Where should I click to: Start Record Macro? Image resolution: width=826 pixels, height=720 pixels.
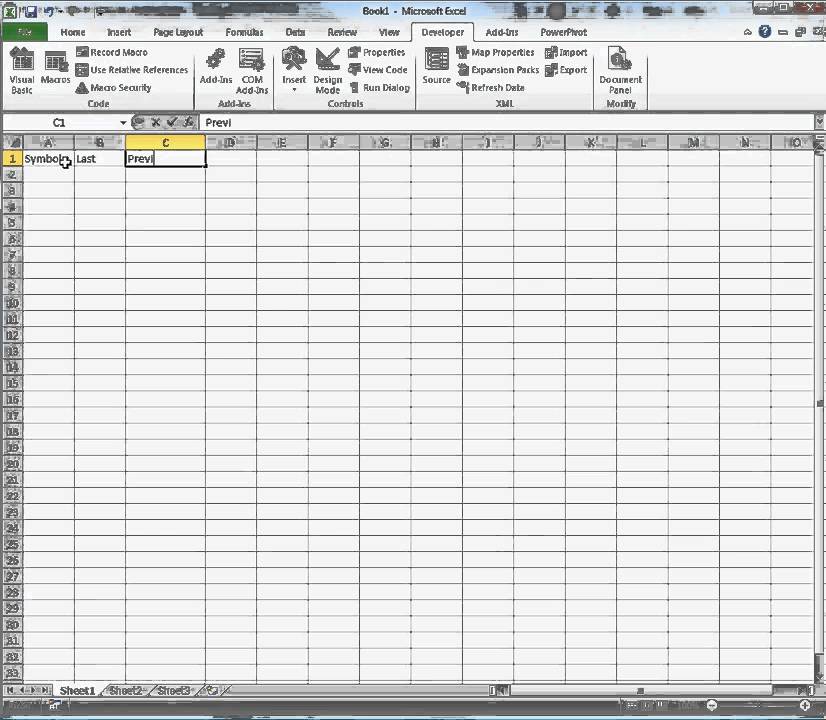click(x=111, y=52)
